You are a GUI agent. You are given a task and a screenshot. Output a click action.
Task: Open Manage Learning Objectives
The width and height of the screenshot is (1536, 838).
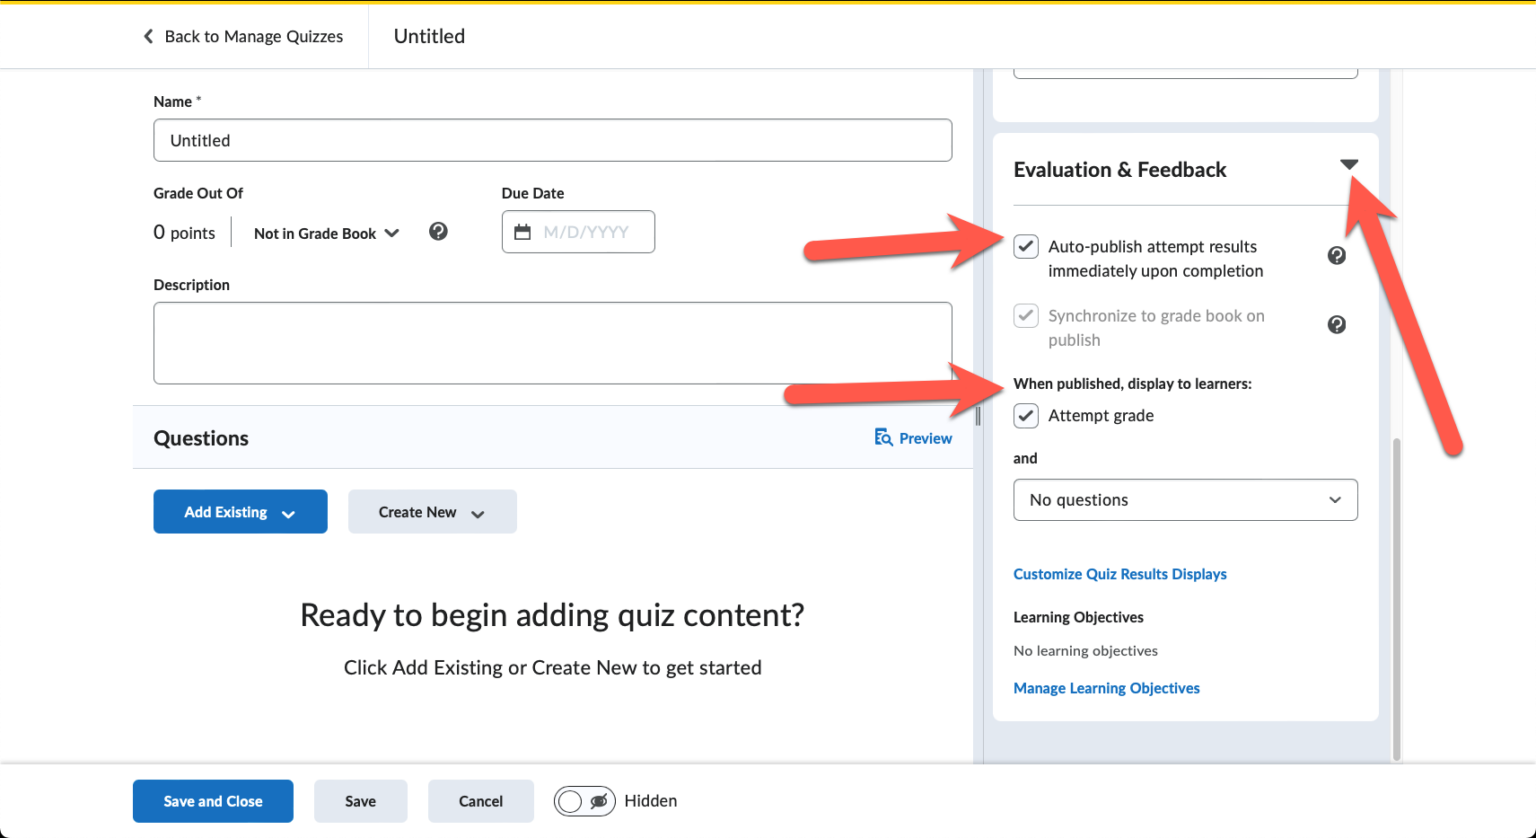click(x=1106, y=688)
